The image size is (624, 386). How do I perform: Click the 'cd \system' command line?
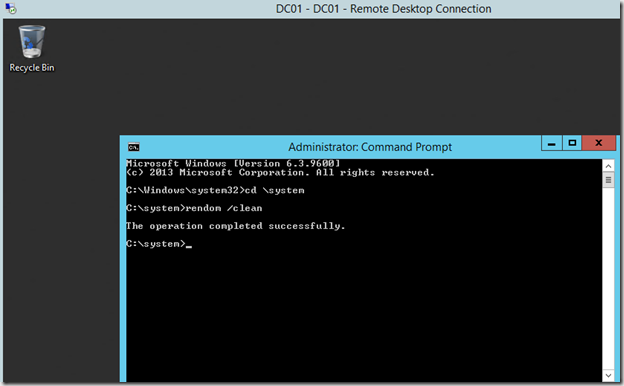(215, 190)
